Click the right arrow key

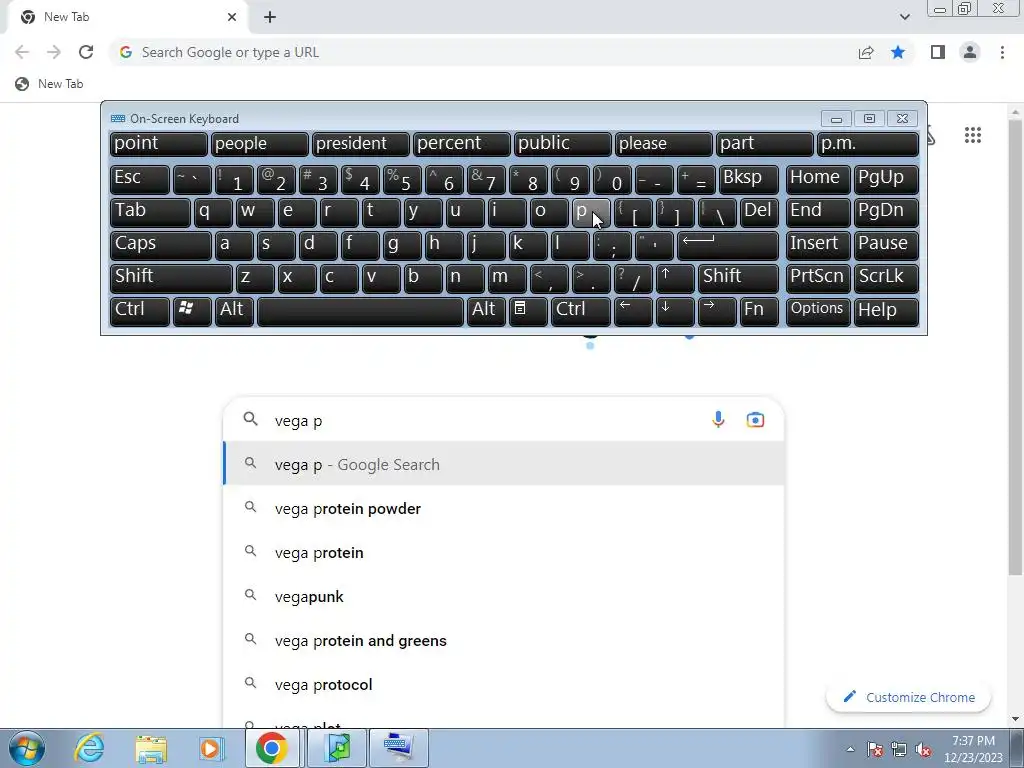(x=717, y=311)
